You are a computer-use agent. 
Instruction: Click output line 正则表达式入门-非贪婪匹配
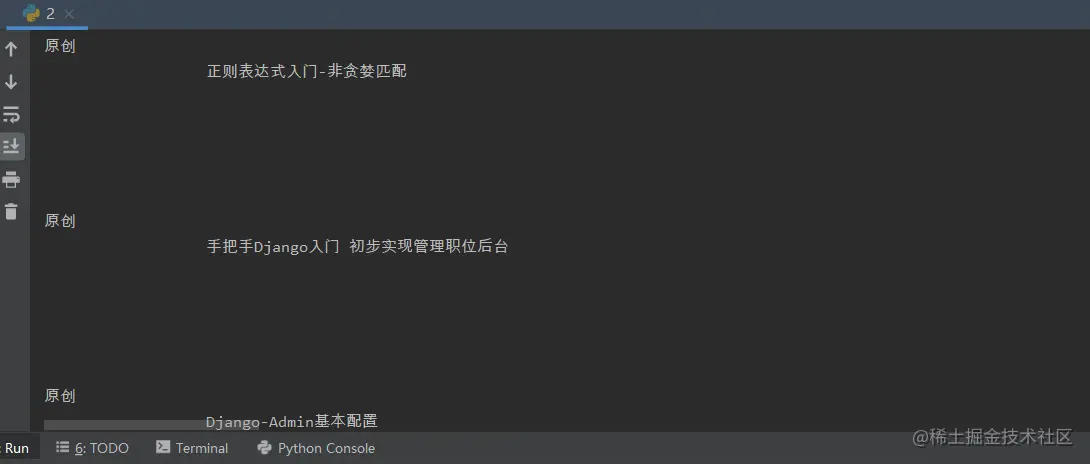[x=307, y=71]
